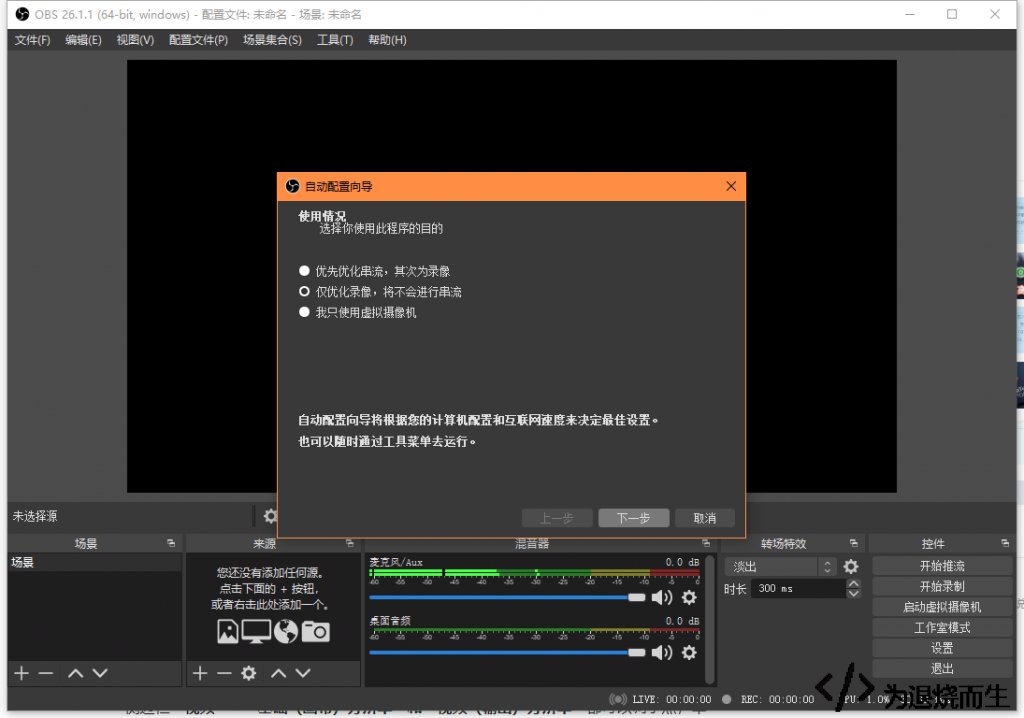This screenshot has height=718, width=1024.
Task: Open the 文件(F) menu
Action: (32, 40)
